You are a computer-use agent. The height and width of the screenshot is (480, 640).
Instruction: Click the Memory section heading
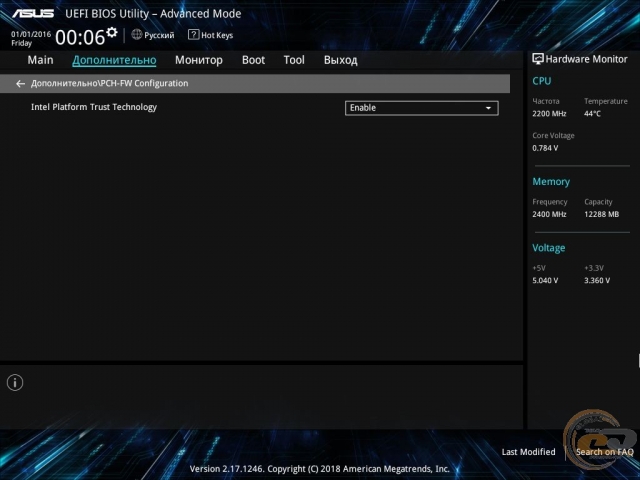(551, 182)
